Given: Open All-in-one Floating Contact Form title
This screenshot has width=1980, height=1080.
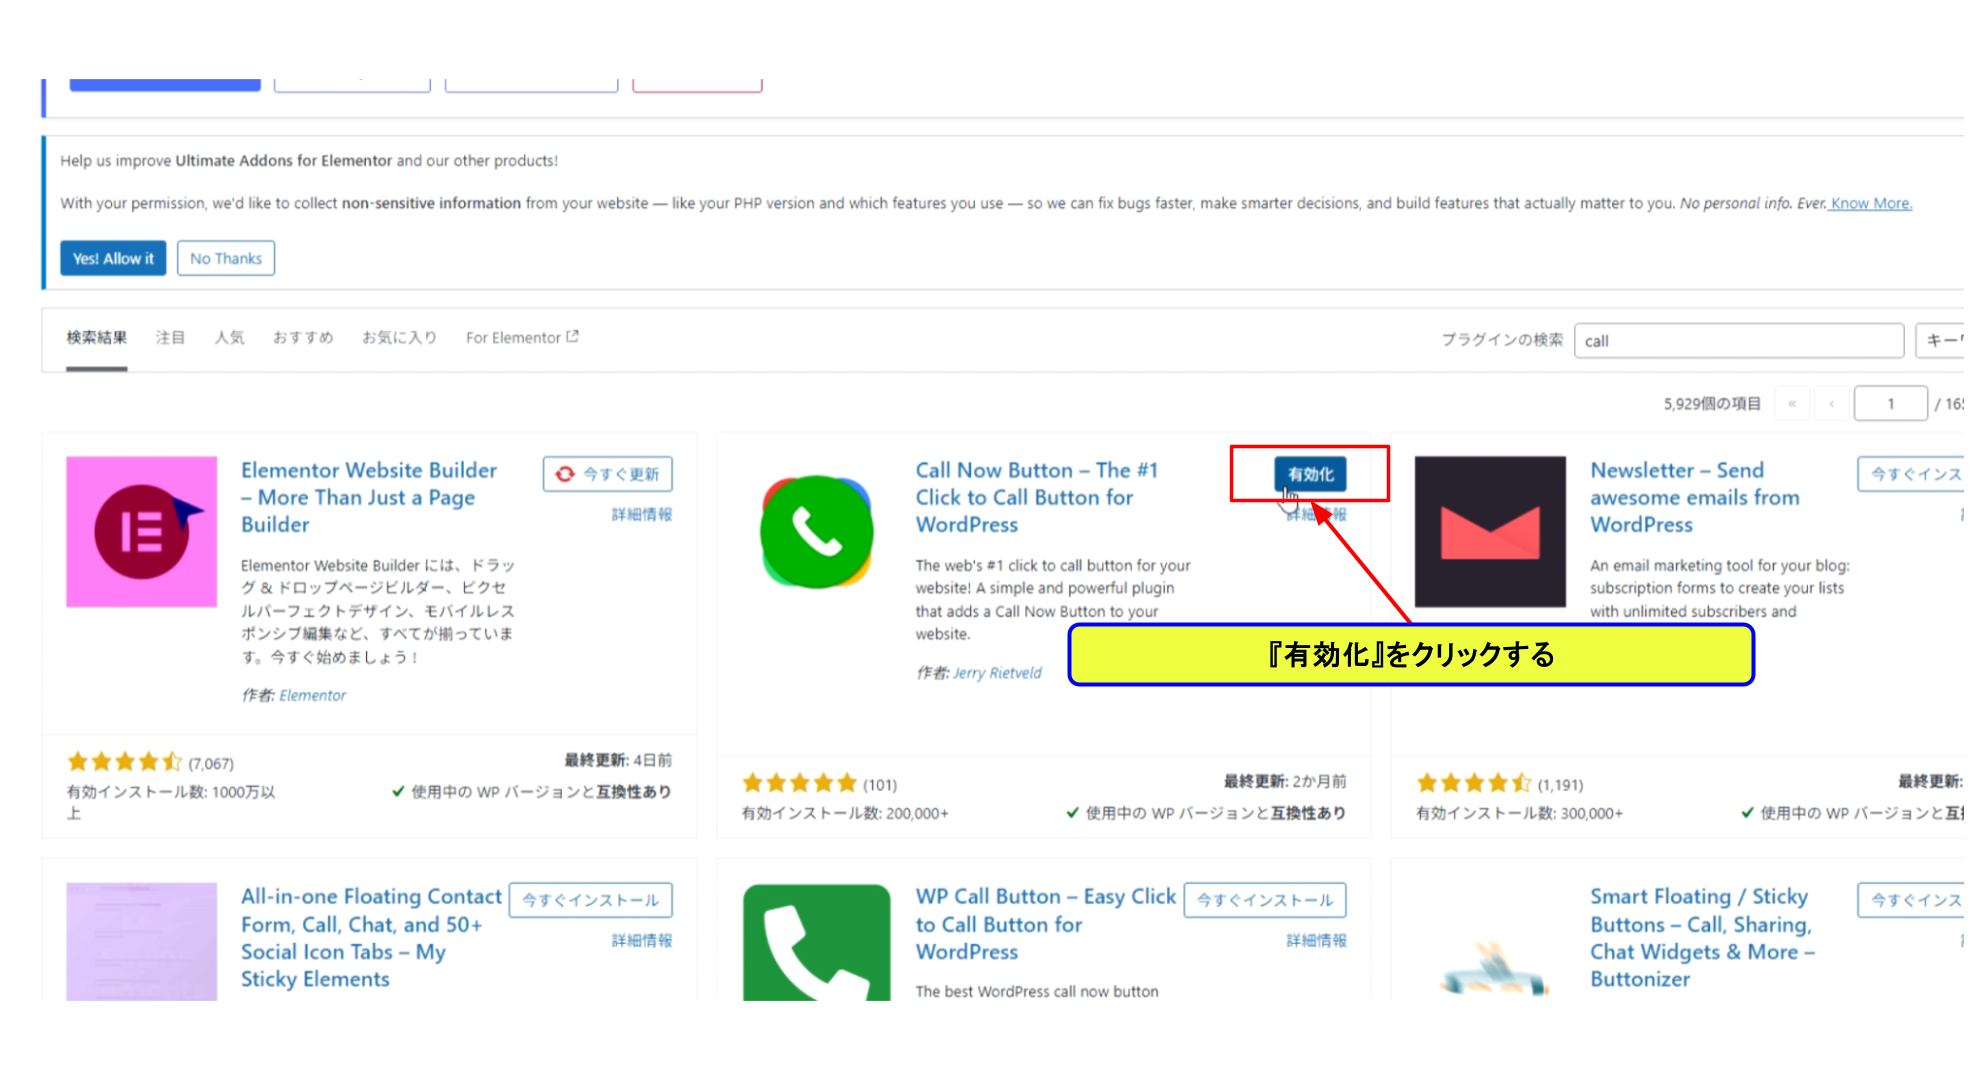Looking at the screenshot, I should click(371, 938).
